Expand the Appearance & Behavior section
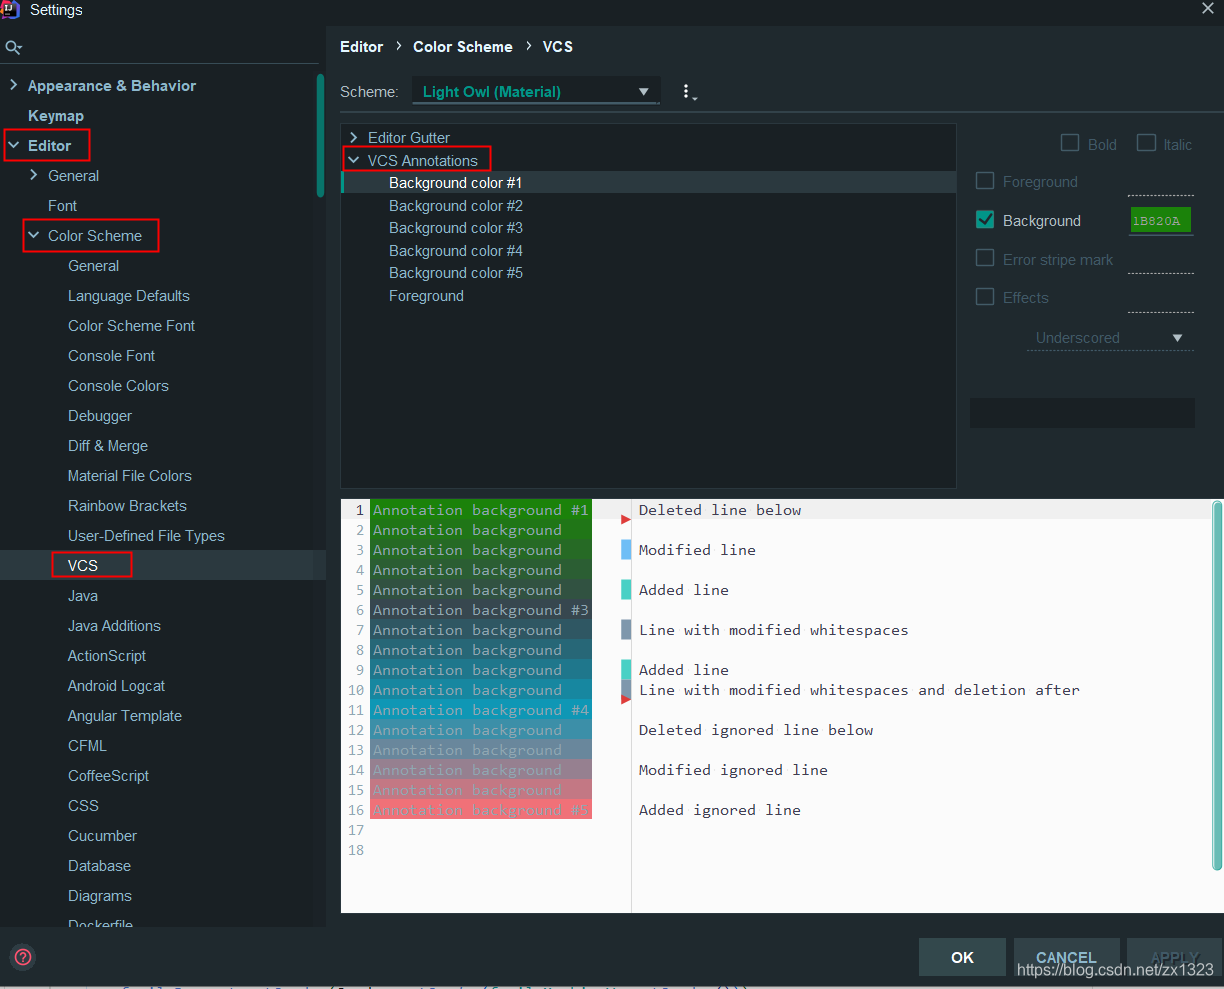This screenshot has width=1224, height=989. (x=13, y=85)
